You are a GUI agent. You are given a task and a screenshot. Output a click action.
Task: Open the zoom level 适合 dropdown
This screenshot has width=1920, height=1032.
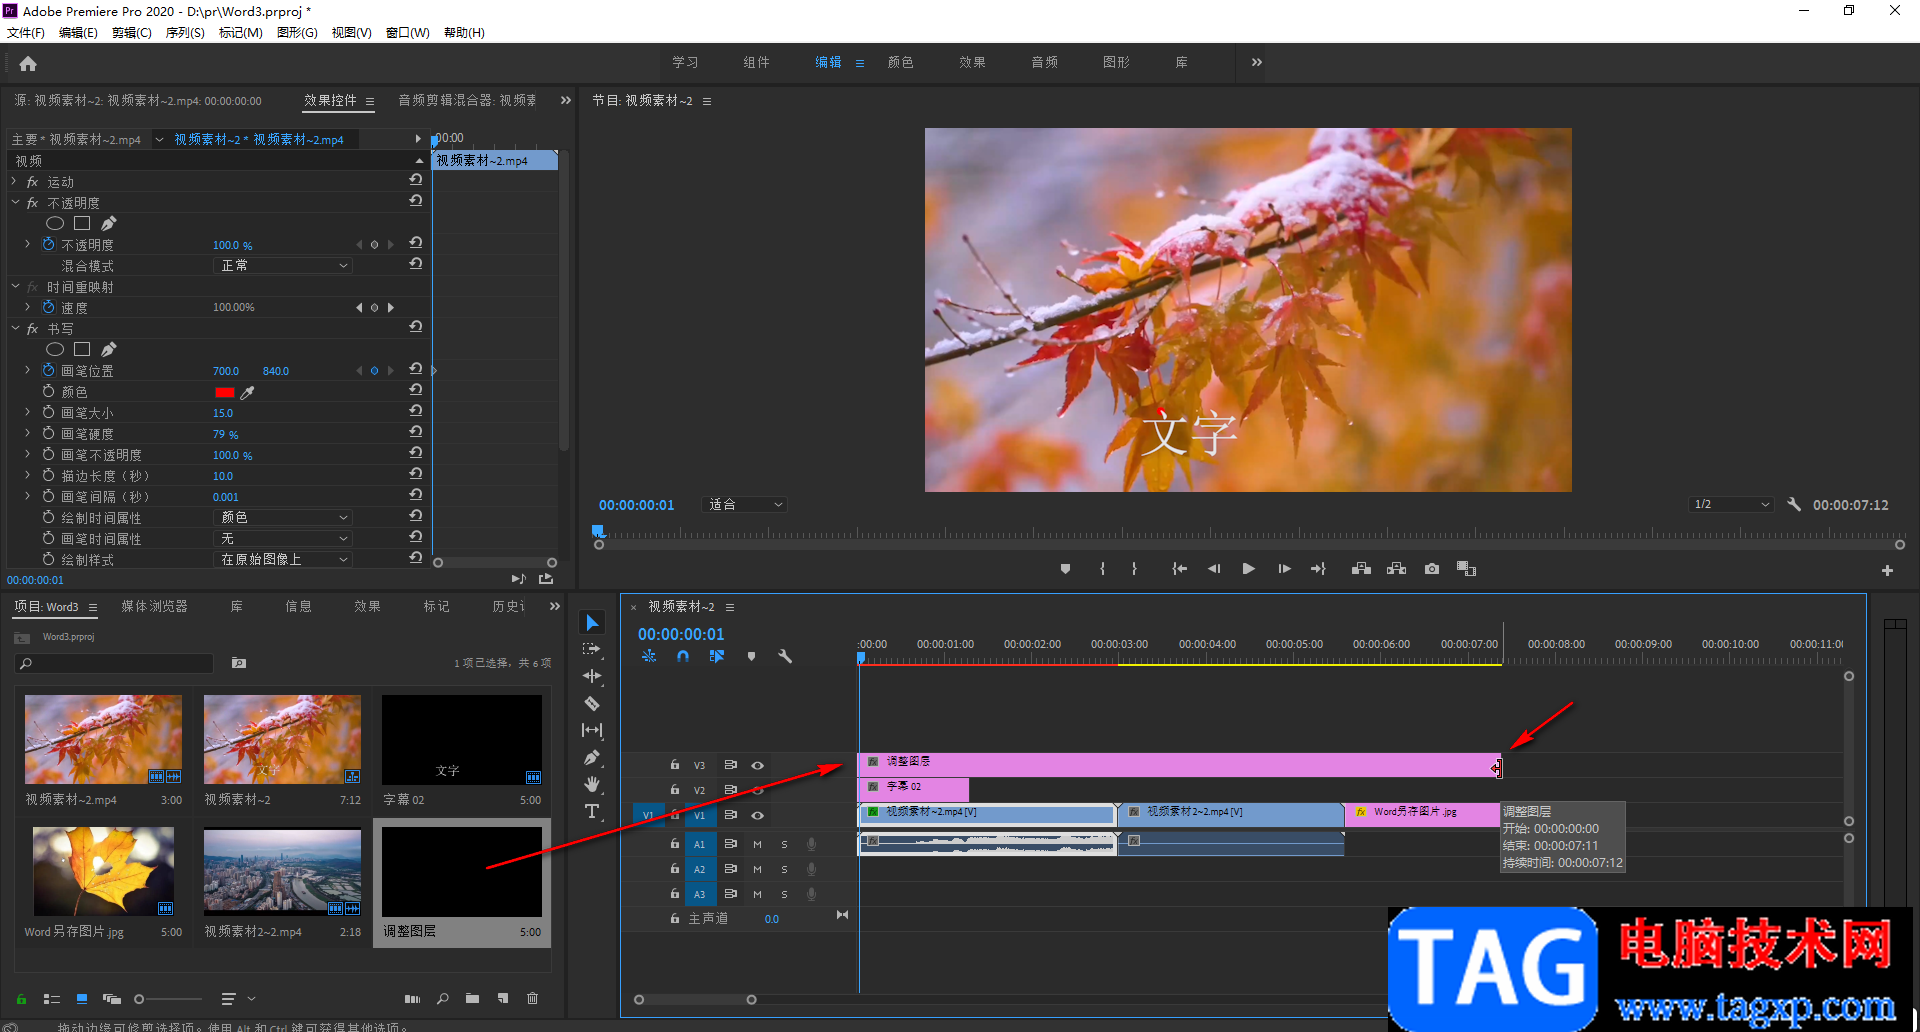coord(745,505)
